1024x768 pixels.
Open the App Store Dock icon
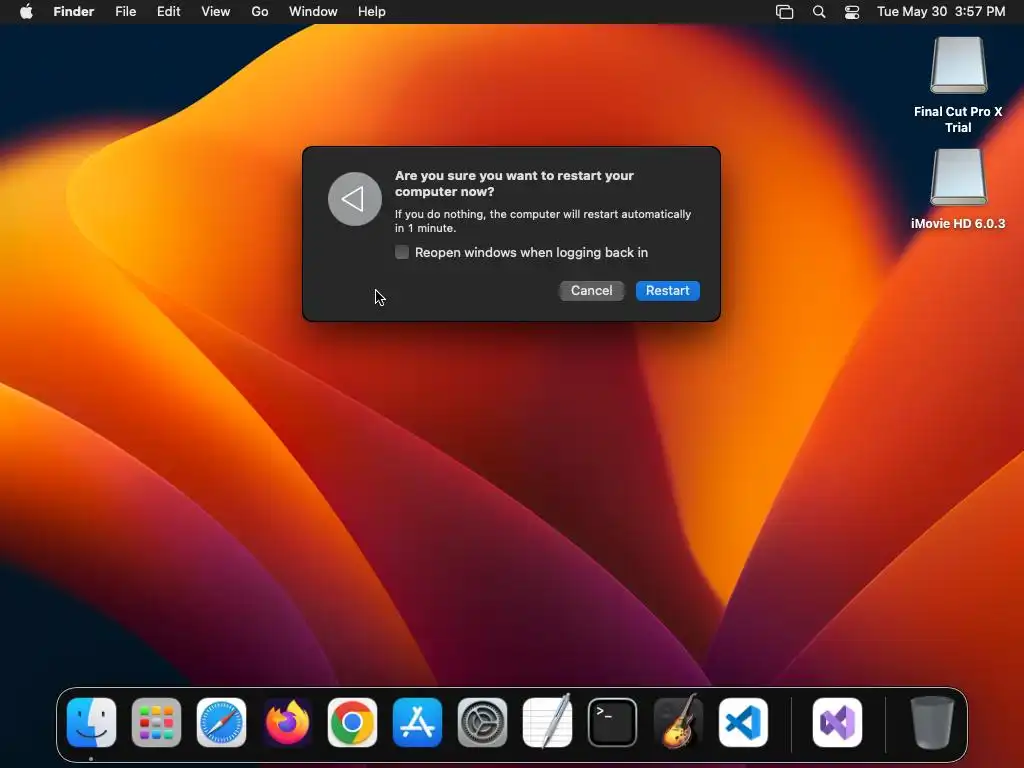point(417,722)
